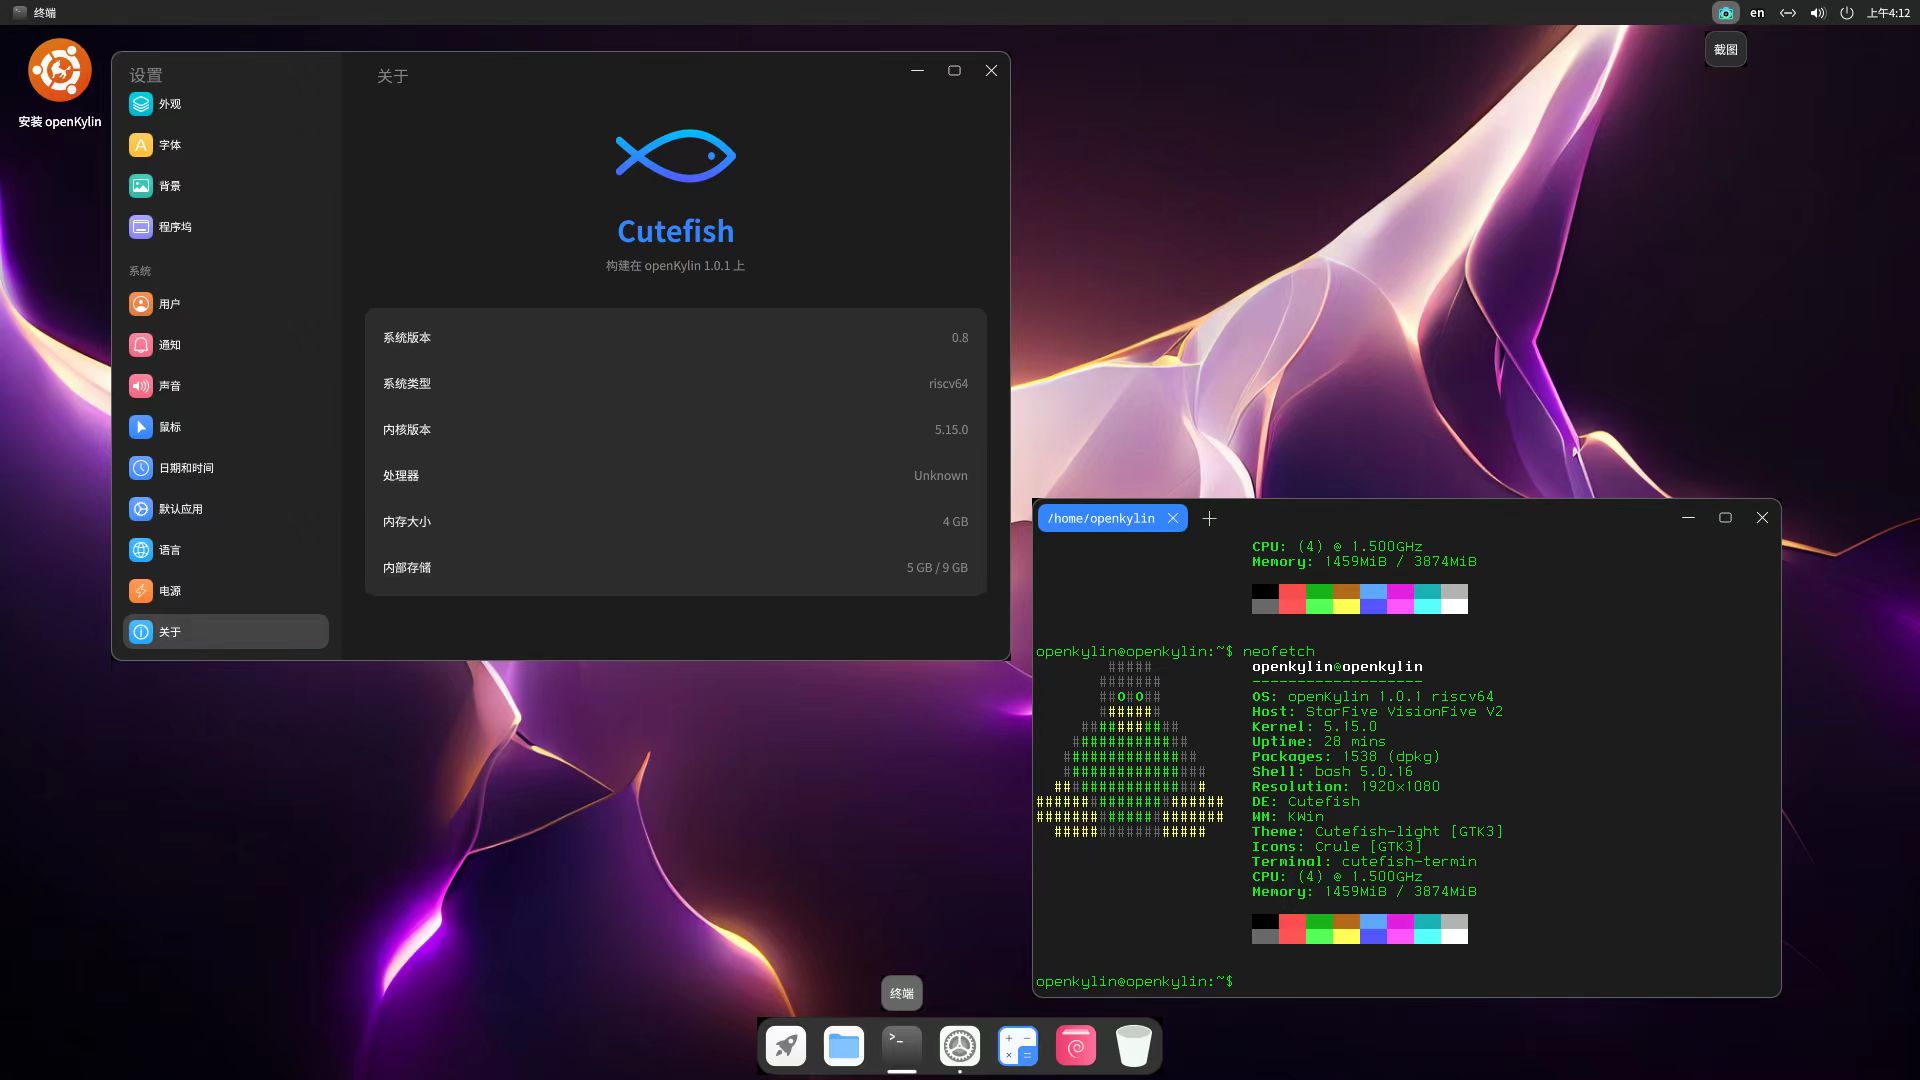Click the 处理器 Unknown row

click(676, 476)
